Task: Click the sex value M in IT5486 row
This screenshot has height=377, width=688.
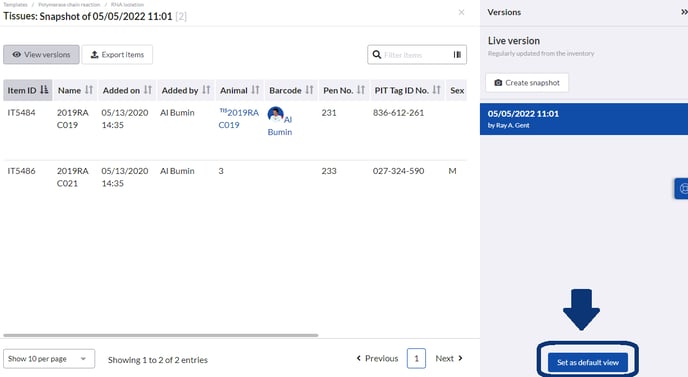Action: [x=452, y=171]
